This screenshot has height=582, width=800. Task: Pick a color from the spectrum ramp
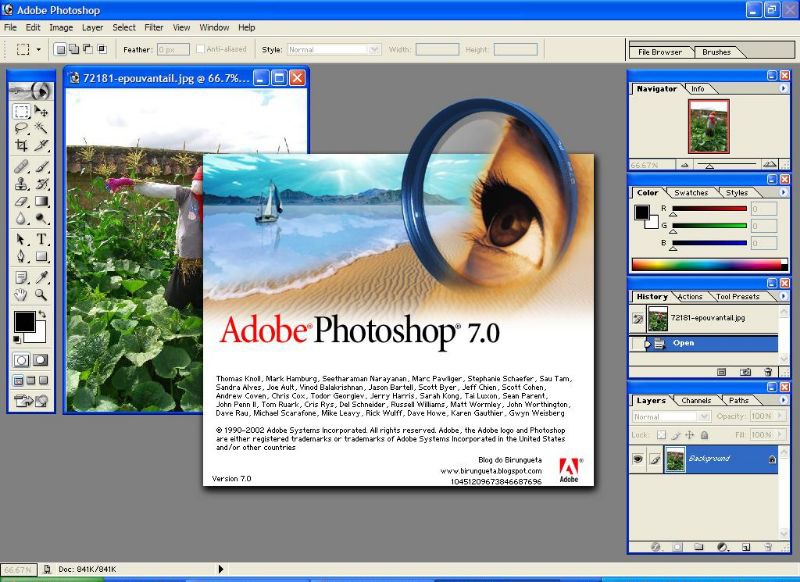[709, 264]
